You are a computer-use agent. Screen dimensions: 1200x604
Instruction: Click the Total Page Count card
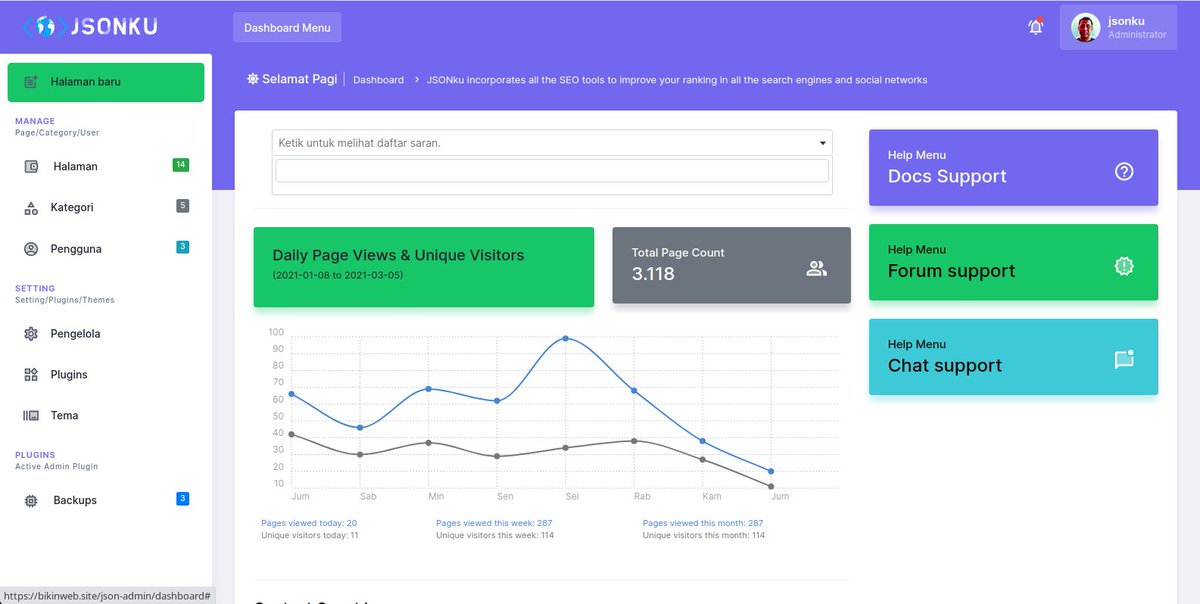click(731, 265)
